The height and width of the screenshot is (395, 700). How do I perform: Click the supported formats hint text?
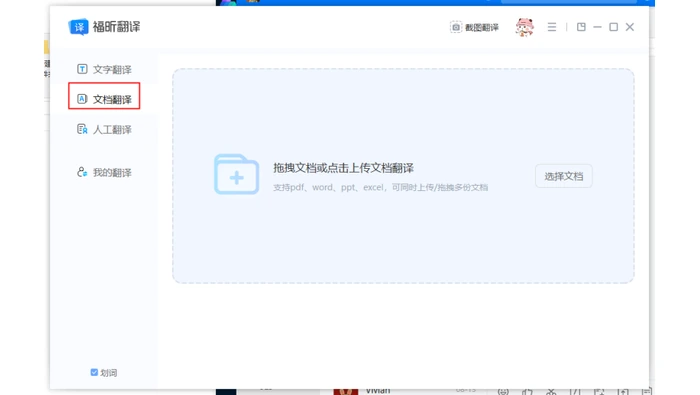(x=380, y=187)
